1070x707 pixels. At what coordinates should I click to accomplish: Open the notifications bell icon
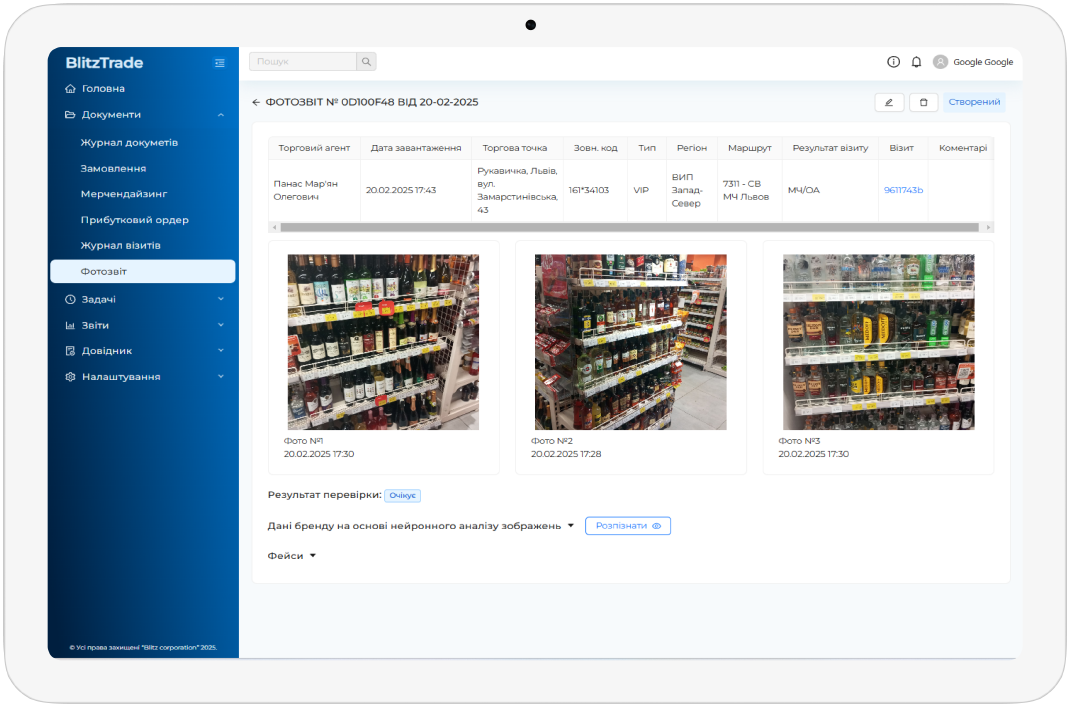coord(916,62)
